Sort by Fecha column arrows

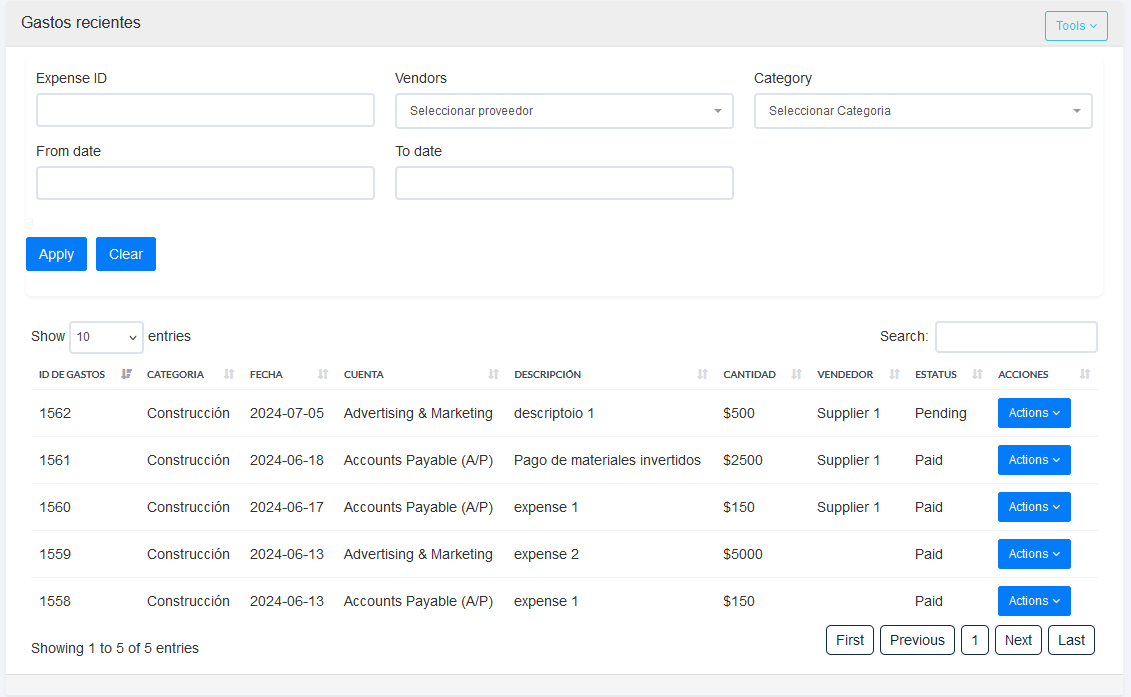323,374
